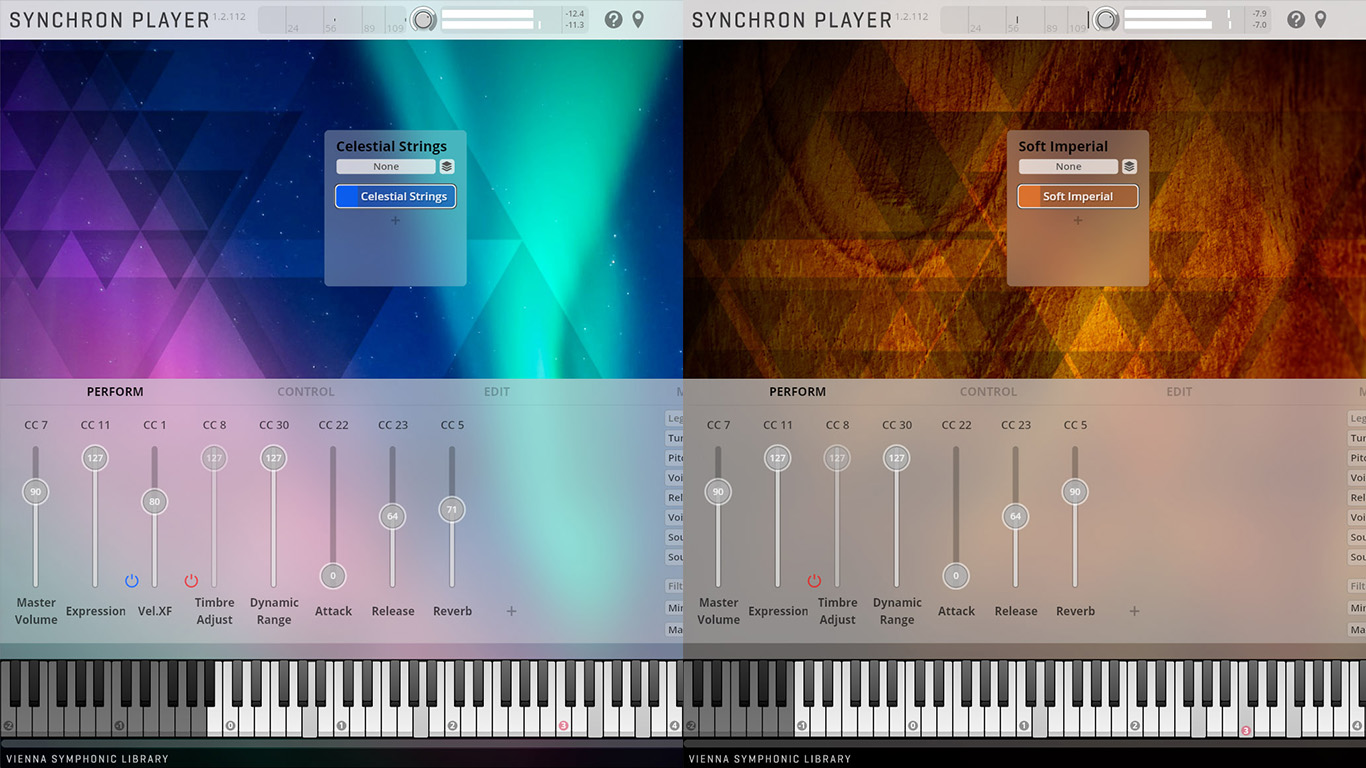Viewport: 1366px width, 768px height.
Task: Add a fader after Reverb in the right player
Action: point(1134,611)
